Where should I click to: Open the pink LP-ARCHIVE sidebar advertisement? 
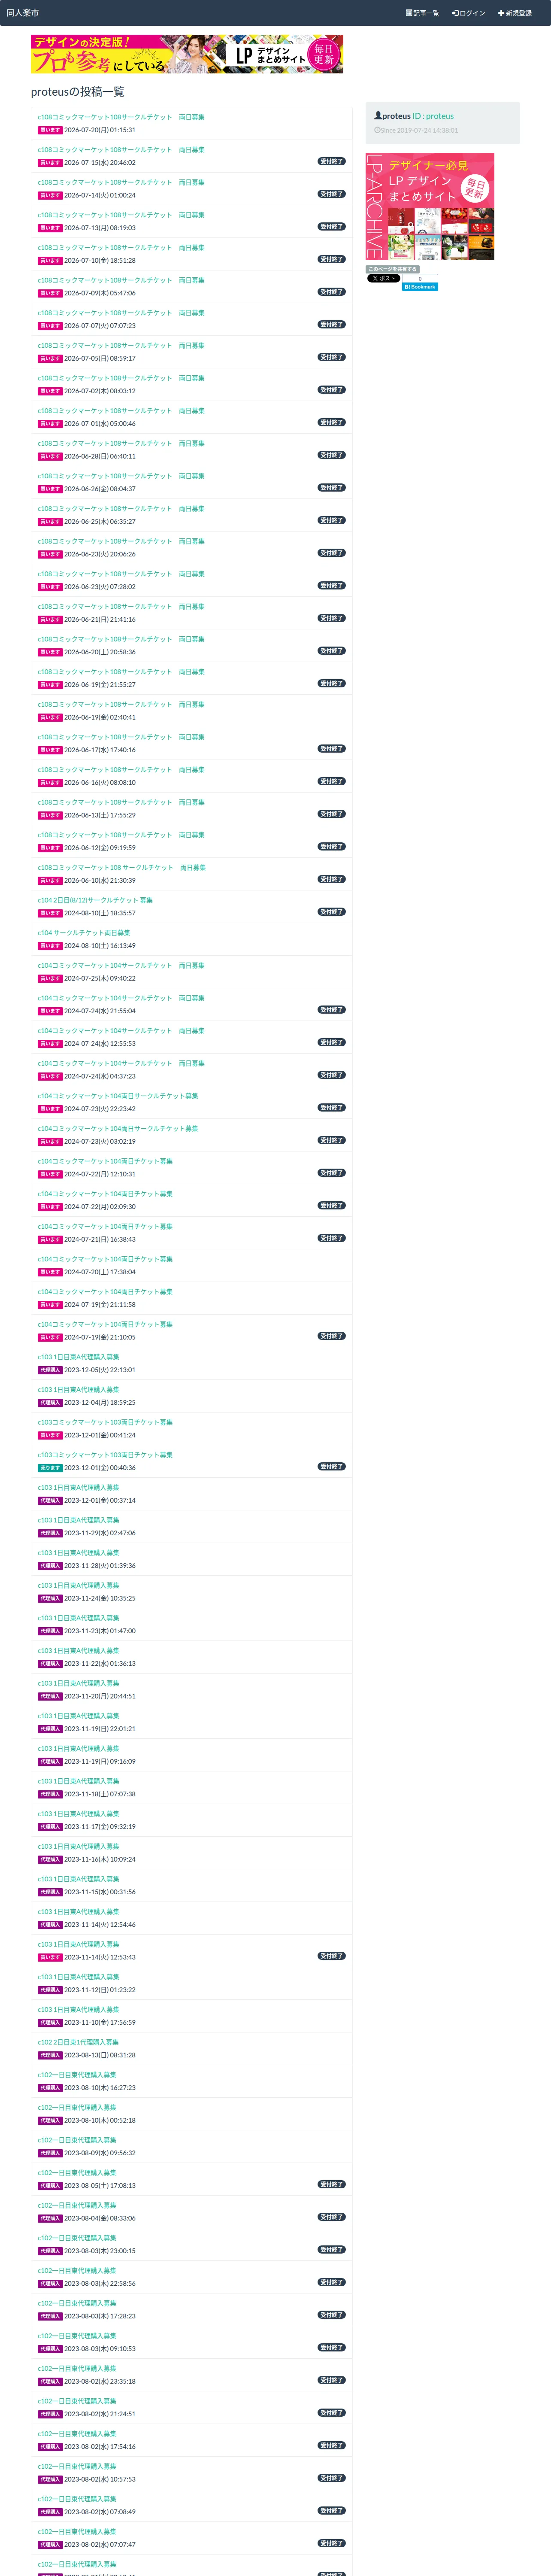(x=430, y=207)
